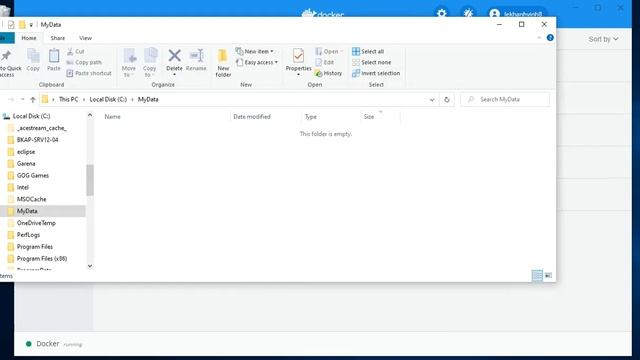Image resolution: width=640 pixels, height=360 pixels.
Task: Click the Copy icon in Clipboard group
Action: pyautogui.click(x=33, y=60)
